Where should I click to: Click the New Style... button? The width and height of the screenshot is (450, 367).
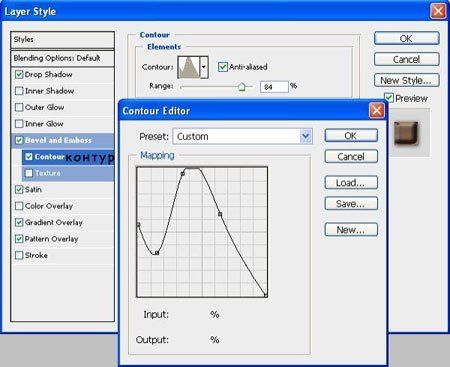click(406, 80)
